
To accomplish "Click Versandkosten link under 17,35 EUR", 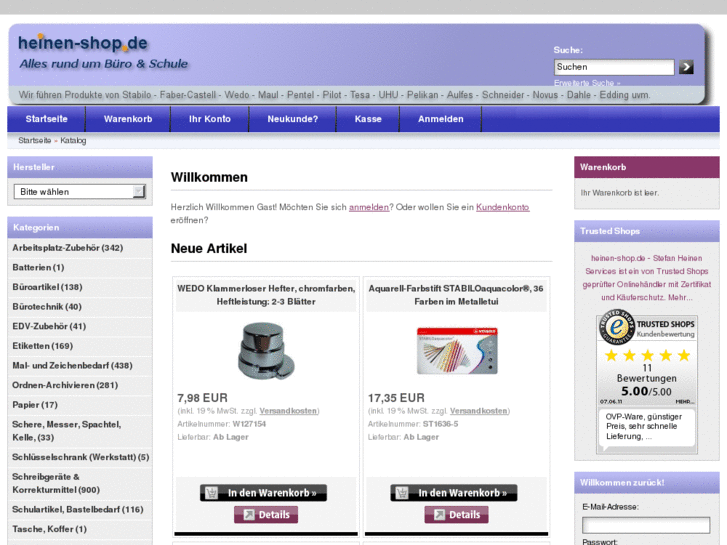I will coord(479,411).
